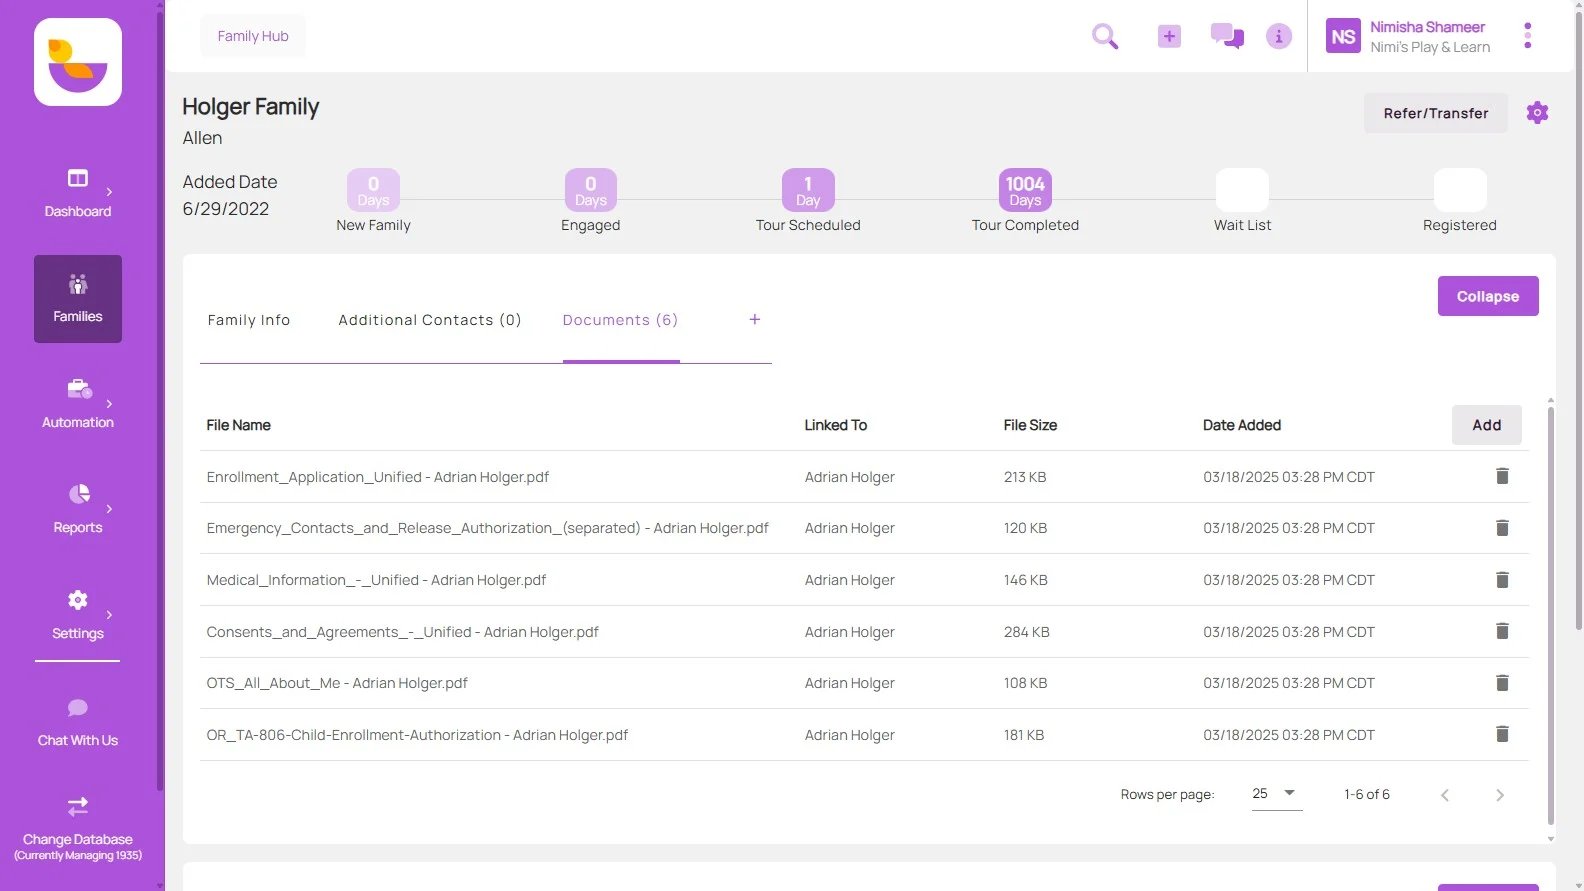The width and height of the screenshot is (1584, 891).
Task: Go to previous page of documents
Action: [x=1445, y=795]
